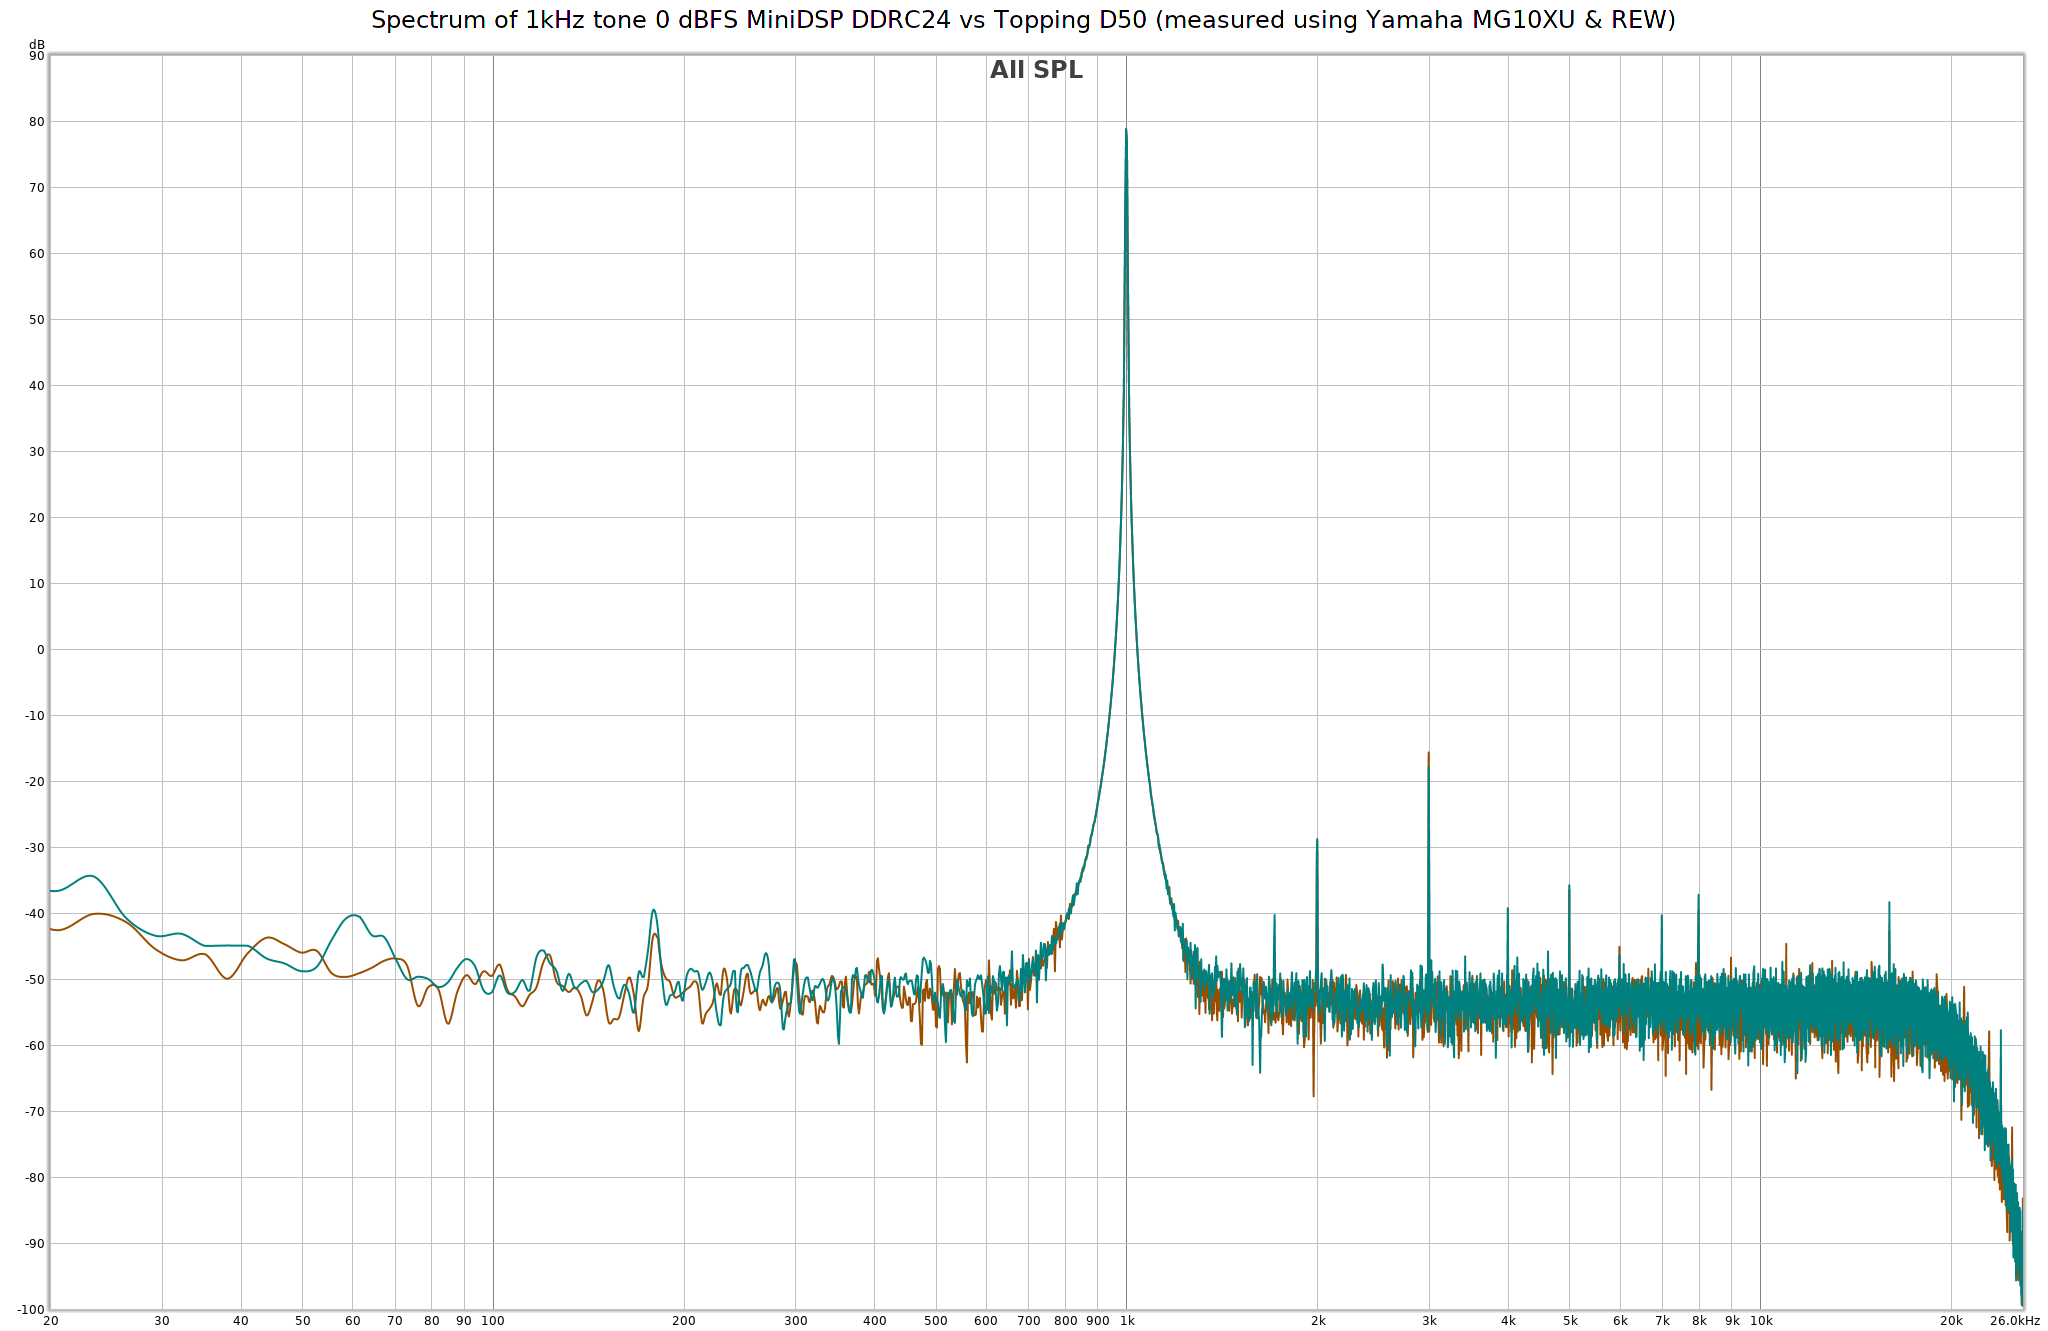The image size is (2048, 1331).
Task: Click the '20' label on the dB axis
Action: click(x=37, y=518)
